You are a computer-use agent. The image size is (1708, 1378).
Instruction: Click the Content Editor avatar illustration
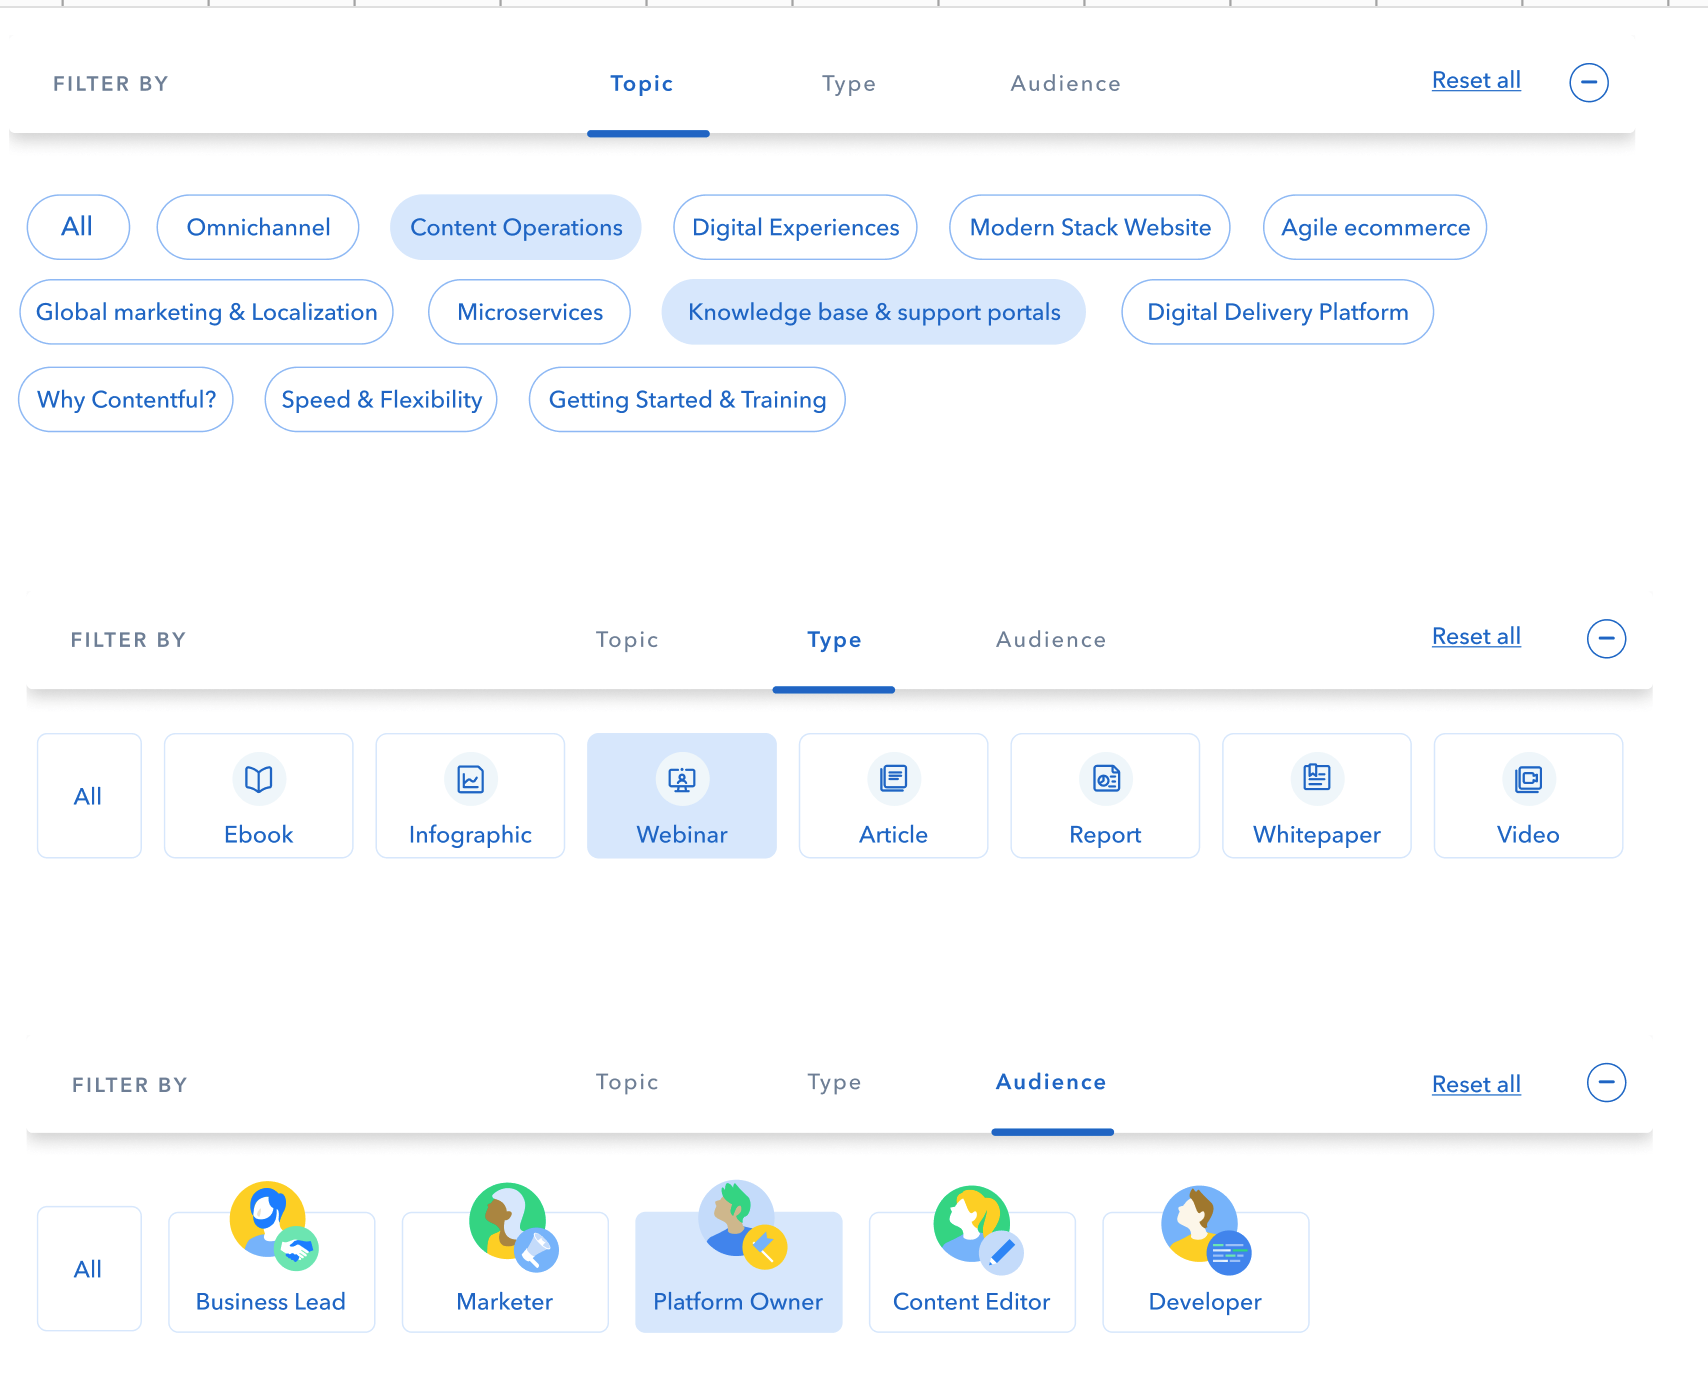[978, 1230]
